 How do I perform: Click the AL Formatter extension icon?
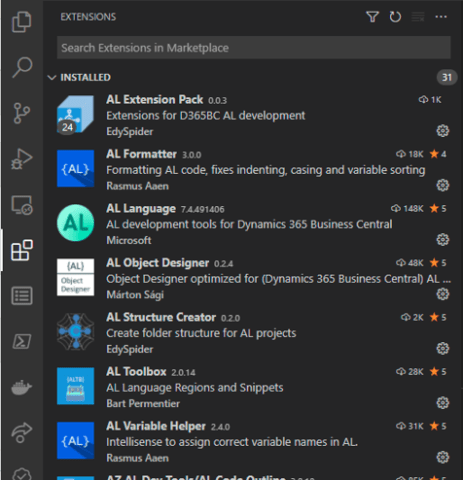click(75, 169)
